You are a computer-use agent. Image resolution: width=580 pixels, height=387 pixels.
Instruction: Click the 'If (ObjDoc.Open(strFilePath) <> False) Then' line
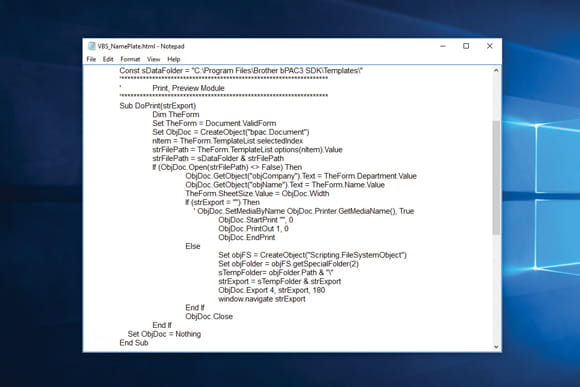(227, 167)
